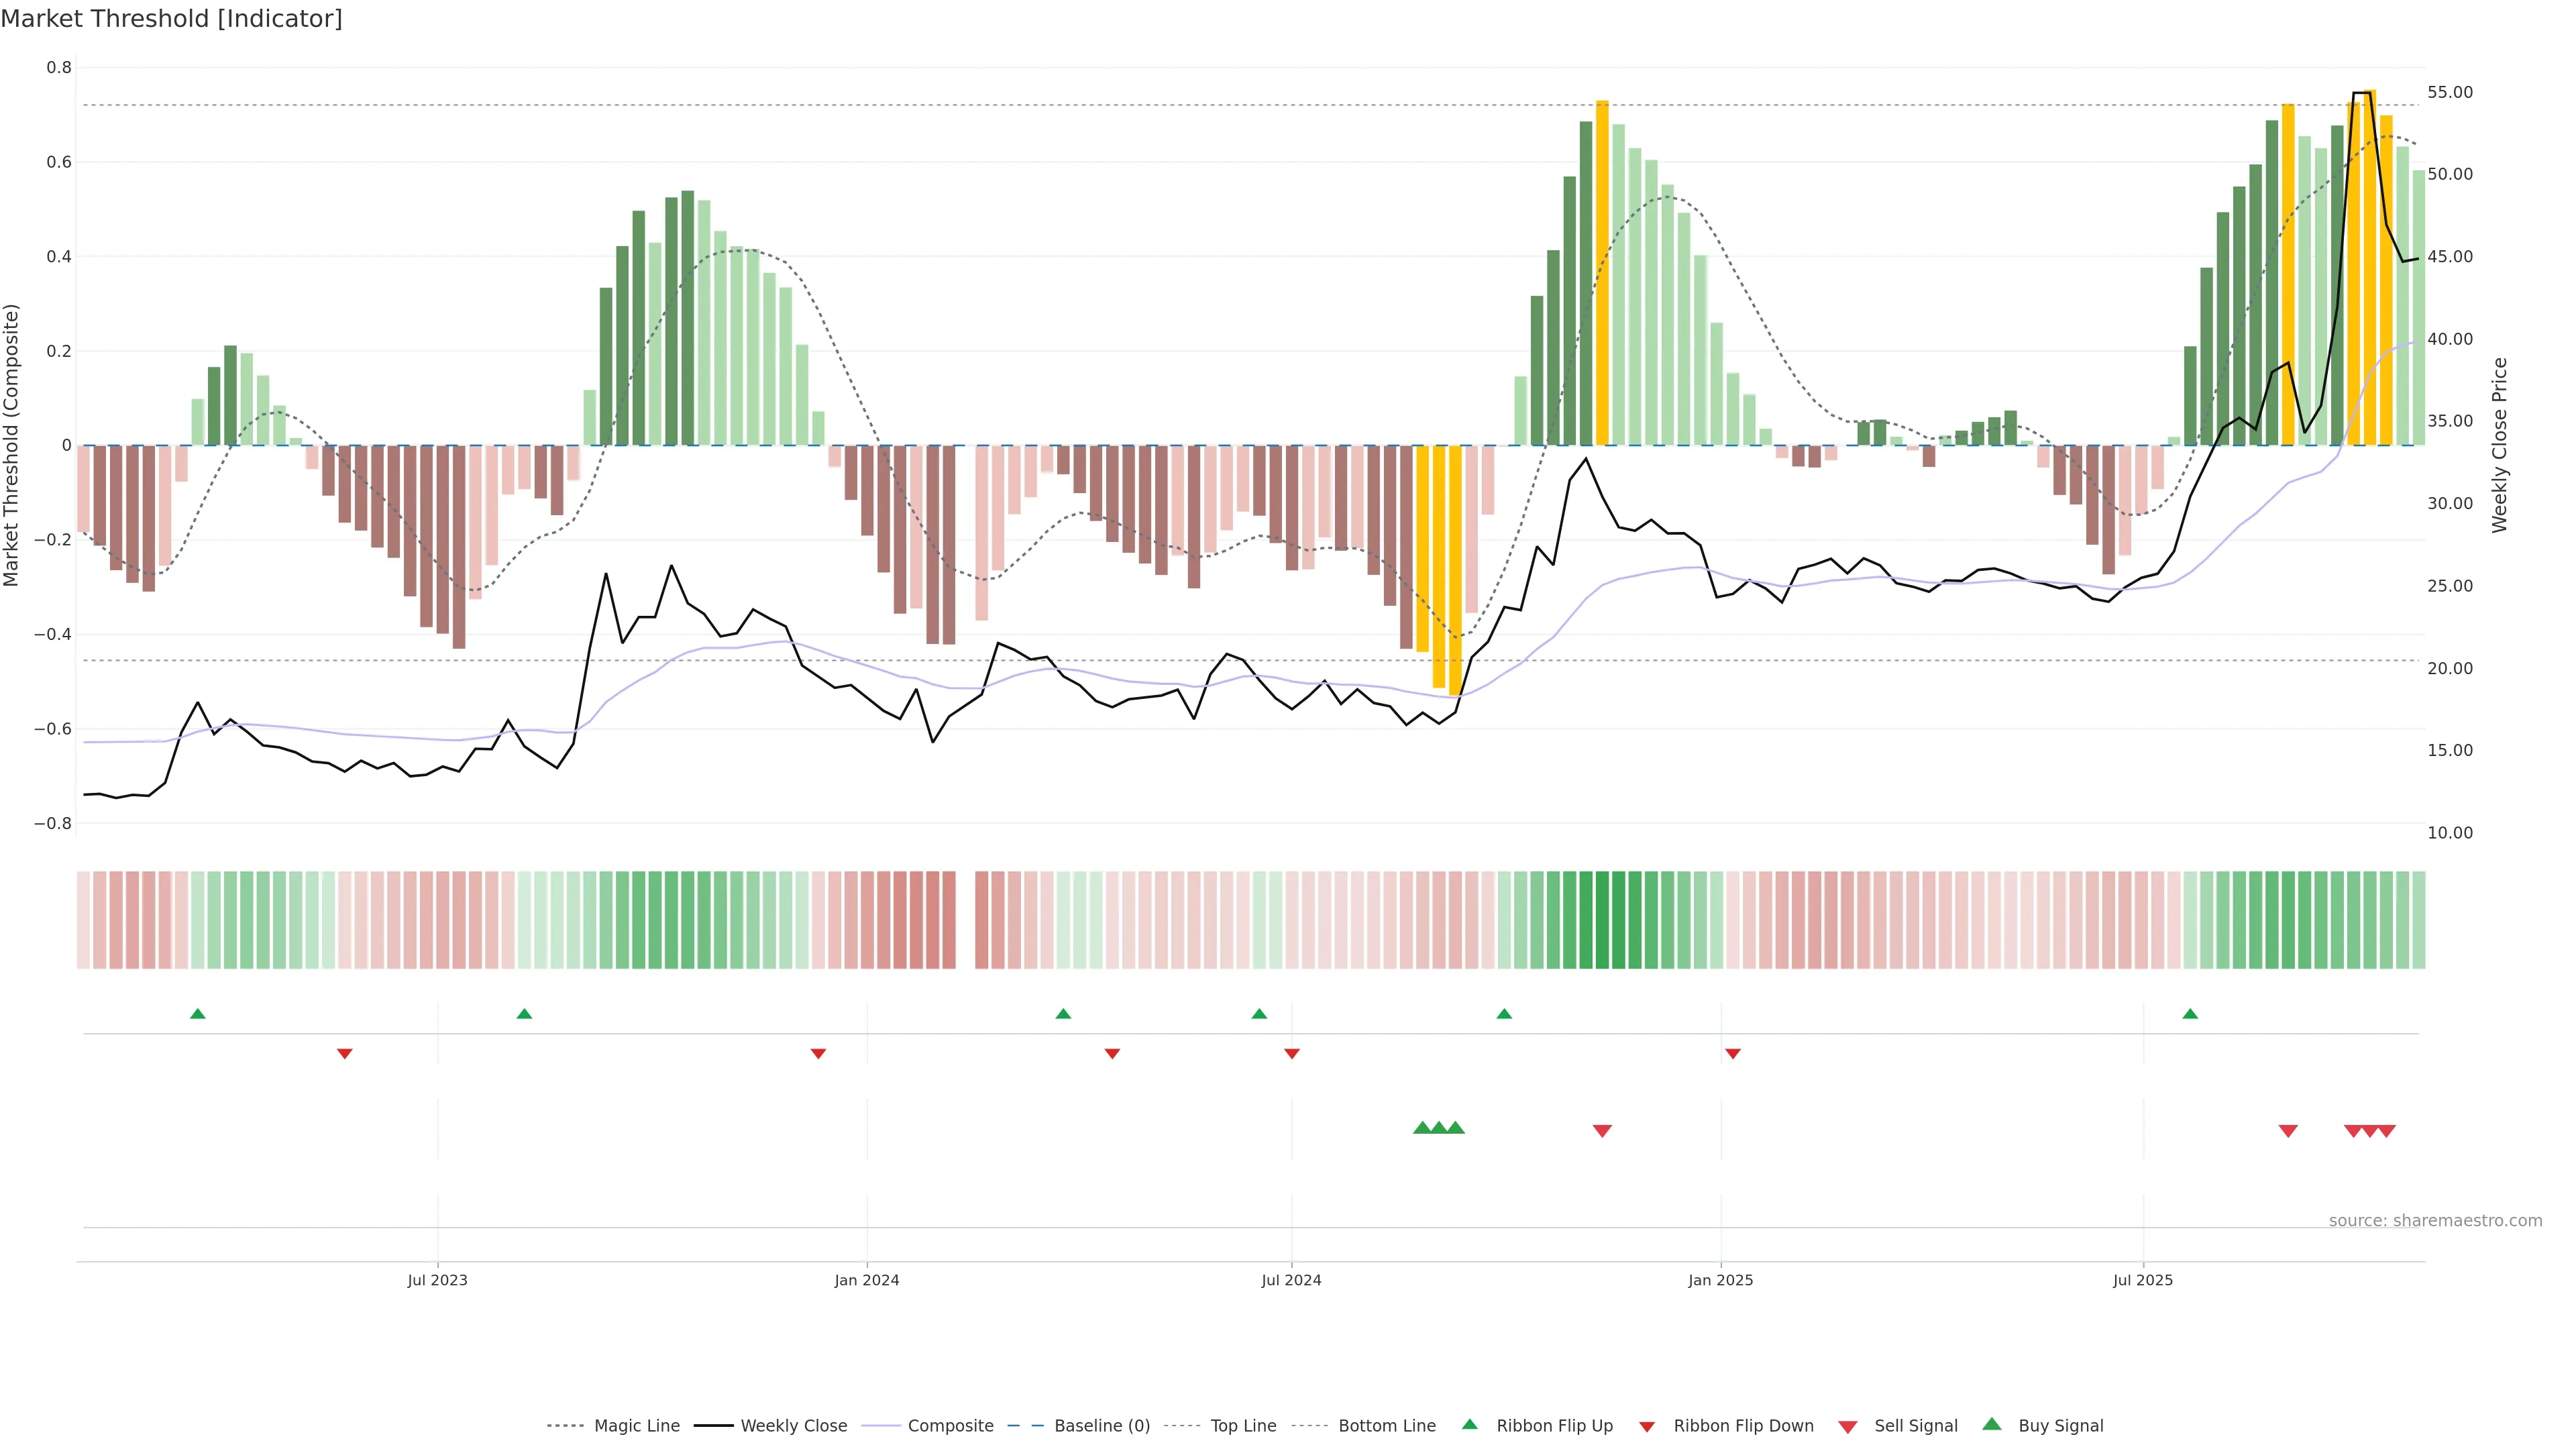Click the Ribbon Flip Up legend triangle

(x=1470, y=1424)
